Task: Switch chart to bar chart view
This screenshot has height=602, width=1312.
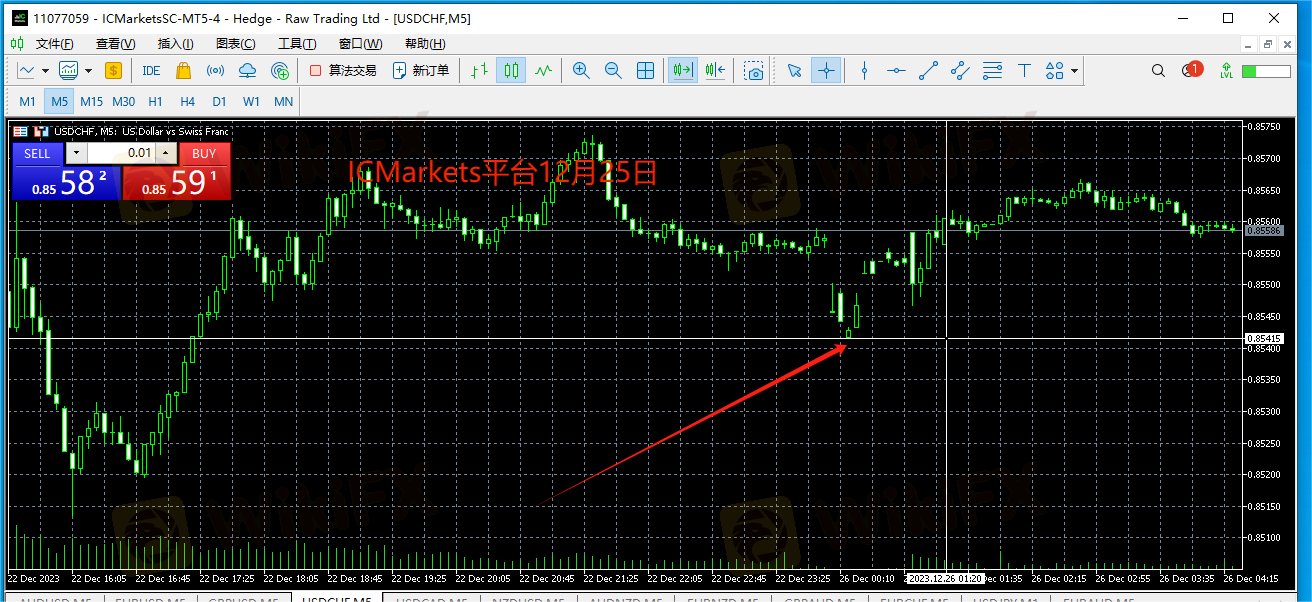Action: tap(479, 70)
